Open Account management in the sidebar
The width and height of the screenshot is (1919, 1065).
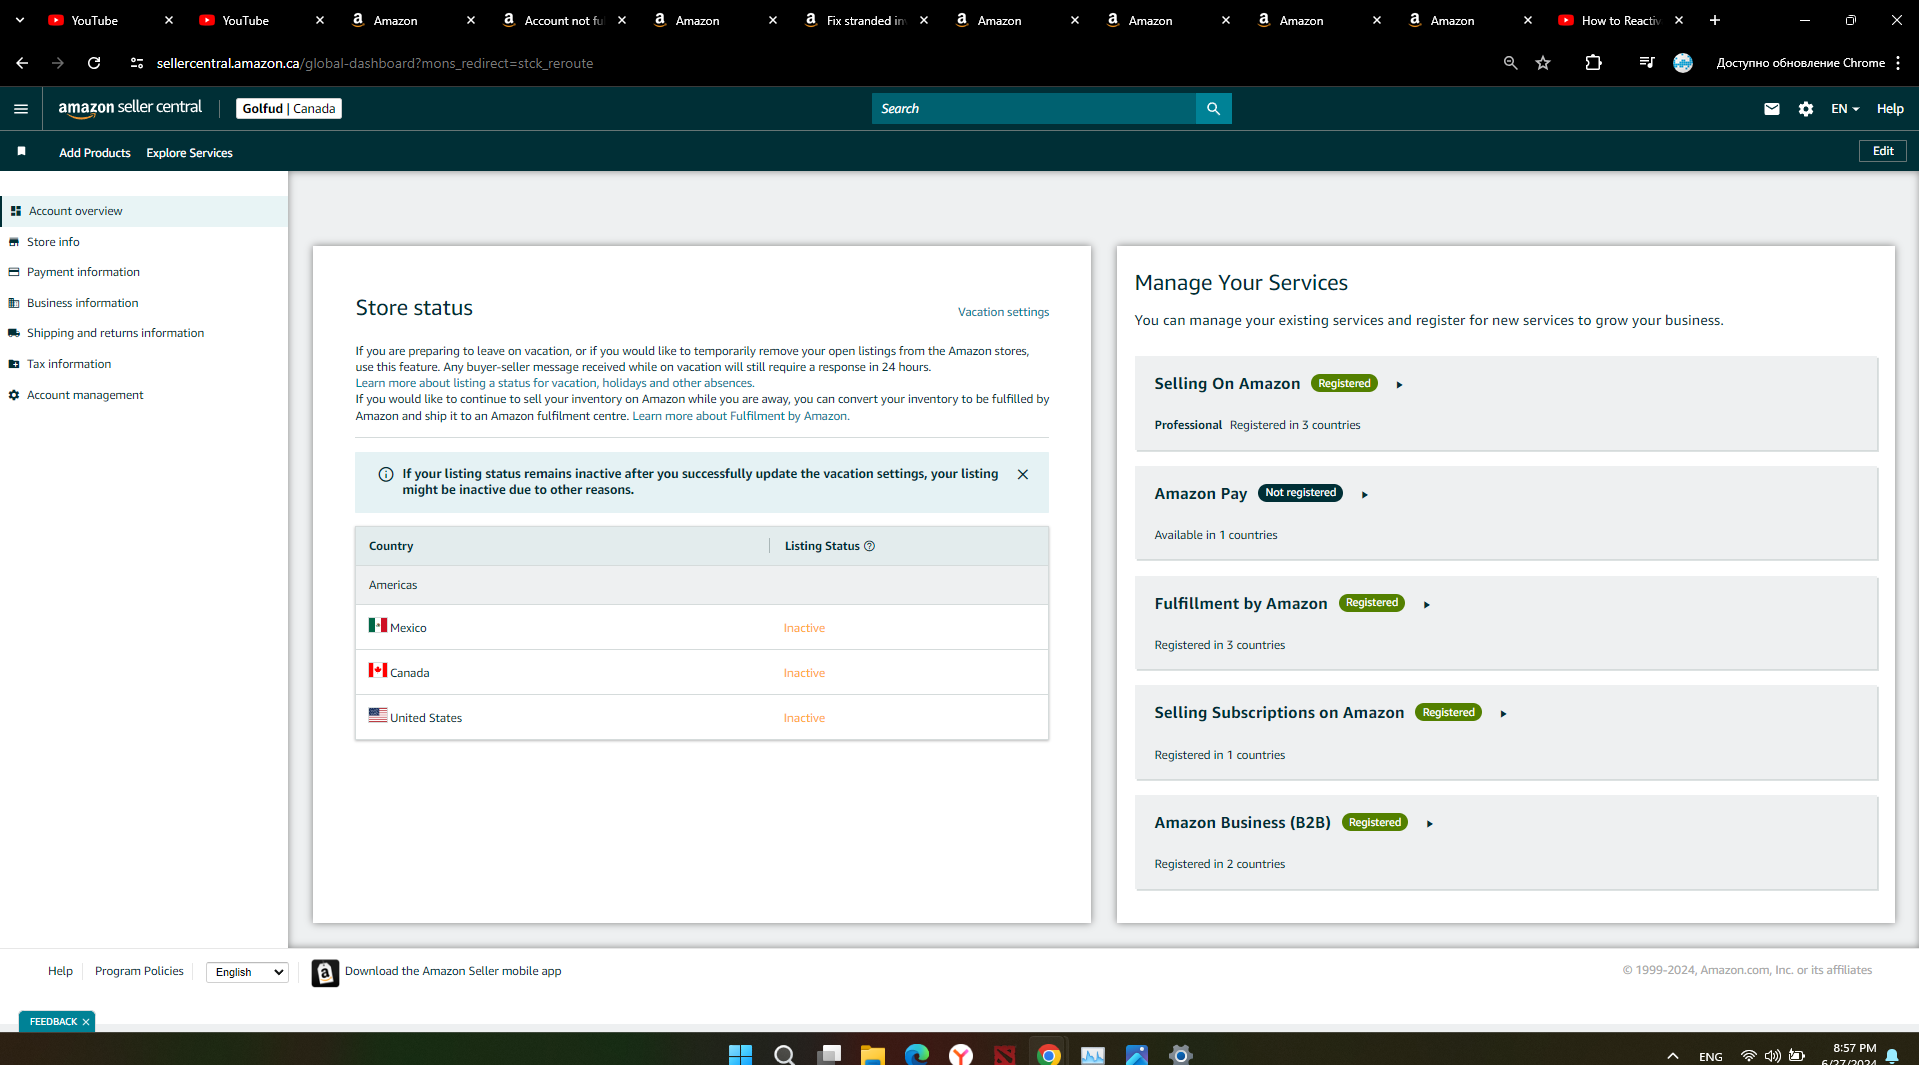(85, 395)
